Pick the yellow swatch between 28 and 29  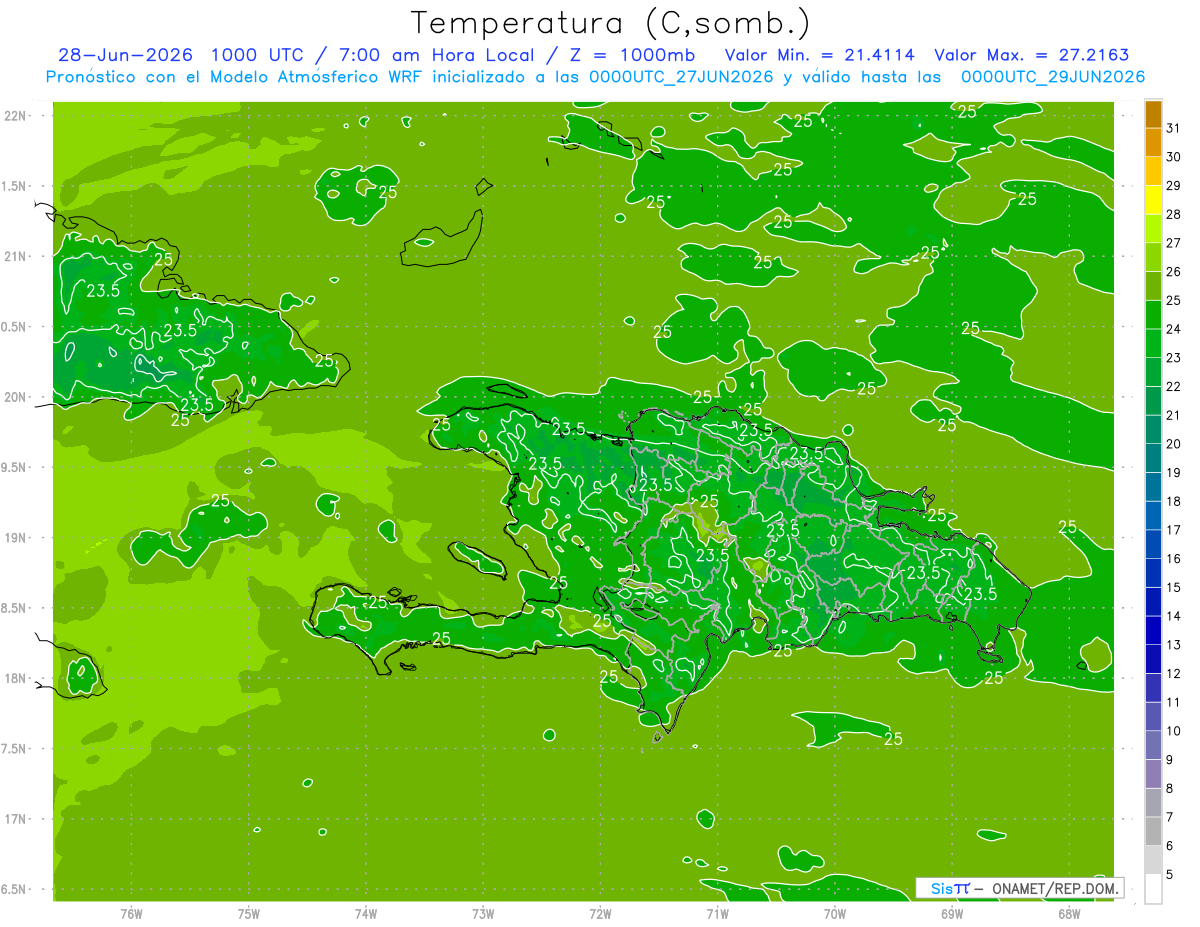tap(1153, 200)
